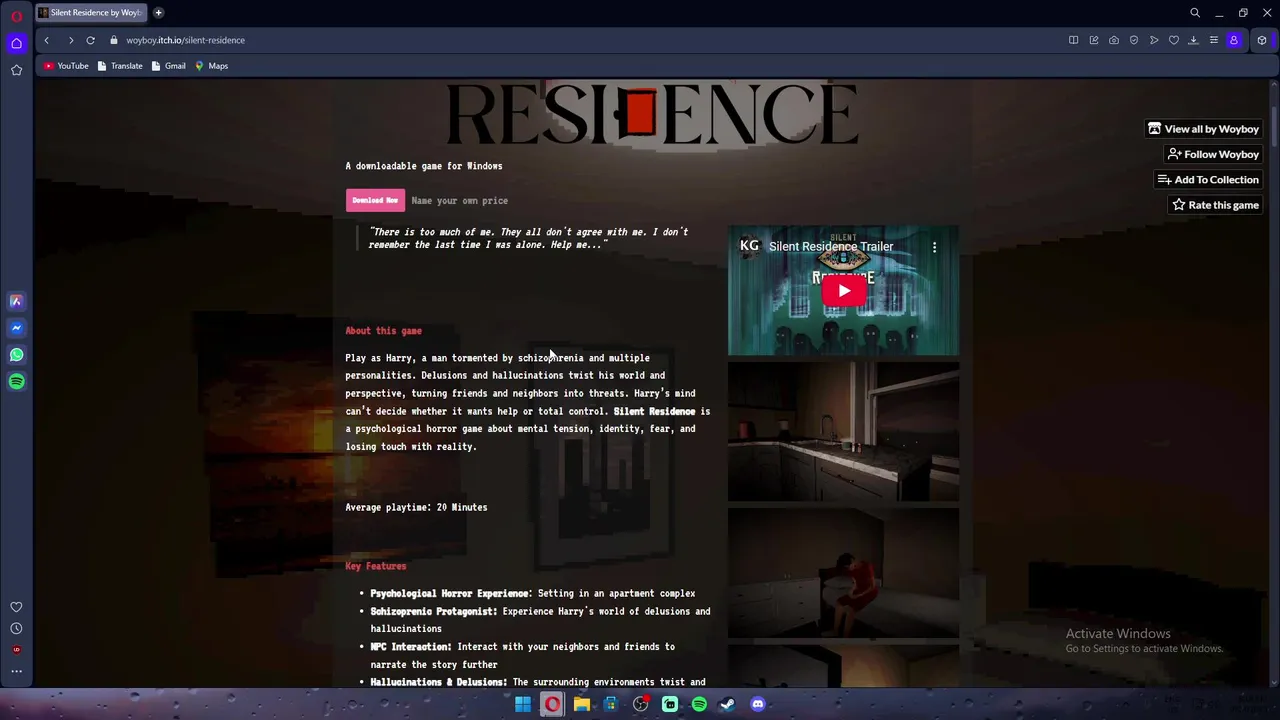The image size is (1280, 720).
Task: Search open tabs magnifier icon
Action: point(1194,13)
